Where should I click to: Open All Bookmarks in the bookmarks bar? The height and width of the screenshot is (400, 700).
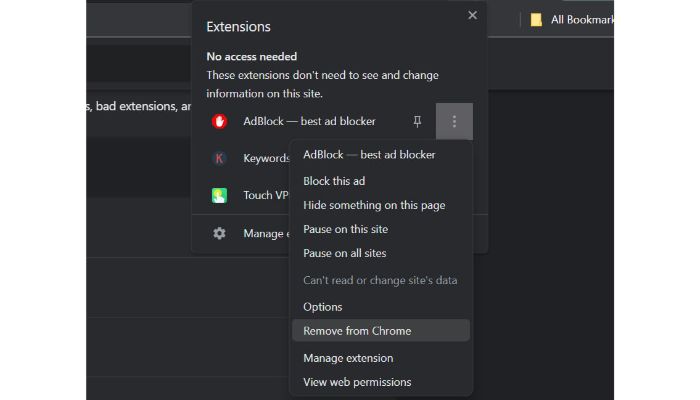pyautogui.click(x=582, y=20)
